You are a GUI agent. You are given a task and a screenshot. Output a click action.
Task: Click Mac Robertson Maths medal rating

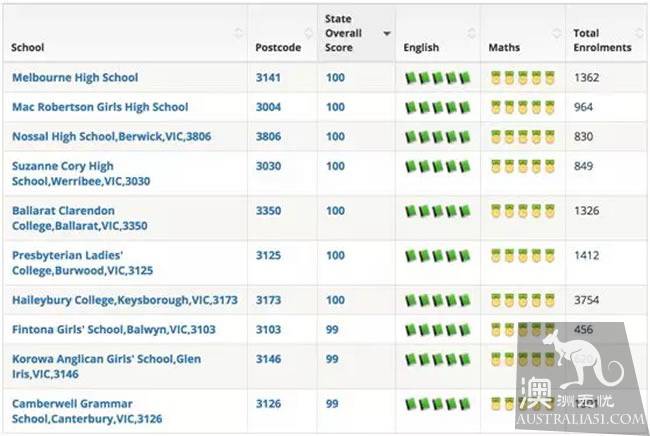click(x=522, y=107)
